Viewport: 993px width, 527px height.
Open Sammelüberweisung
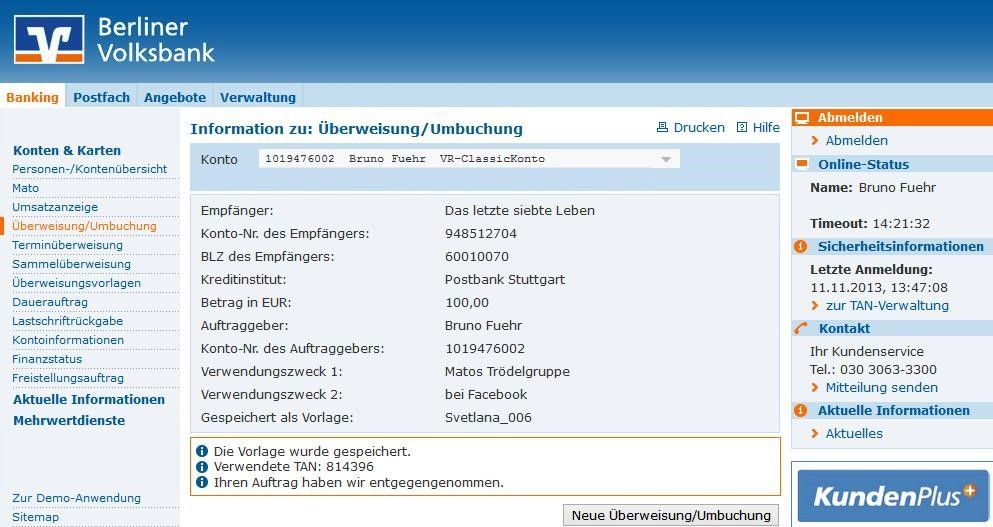[72, 264]
